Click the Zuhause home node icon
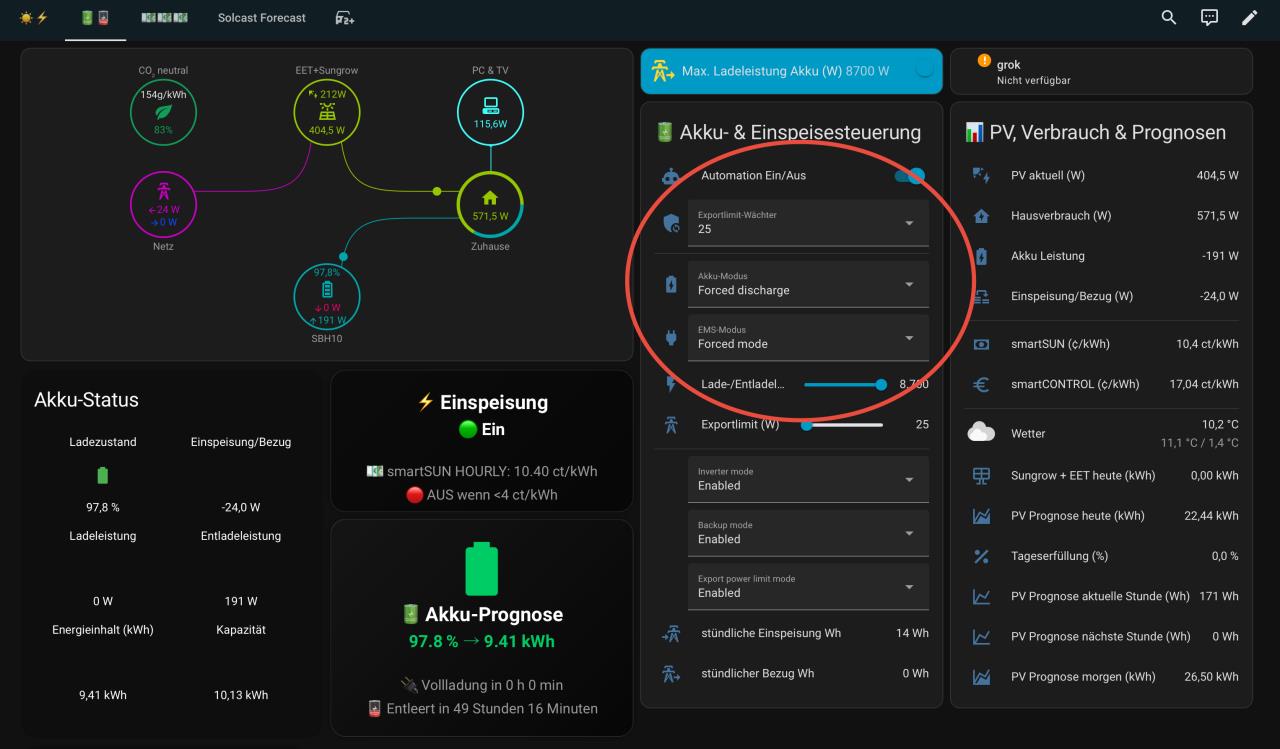This screenshot has height=749, width=1280. [x=490, y=204]
